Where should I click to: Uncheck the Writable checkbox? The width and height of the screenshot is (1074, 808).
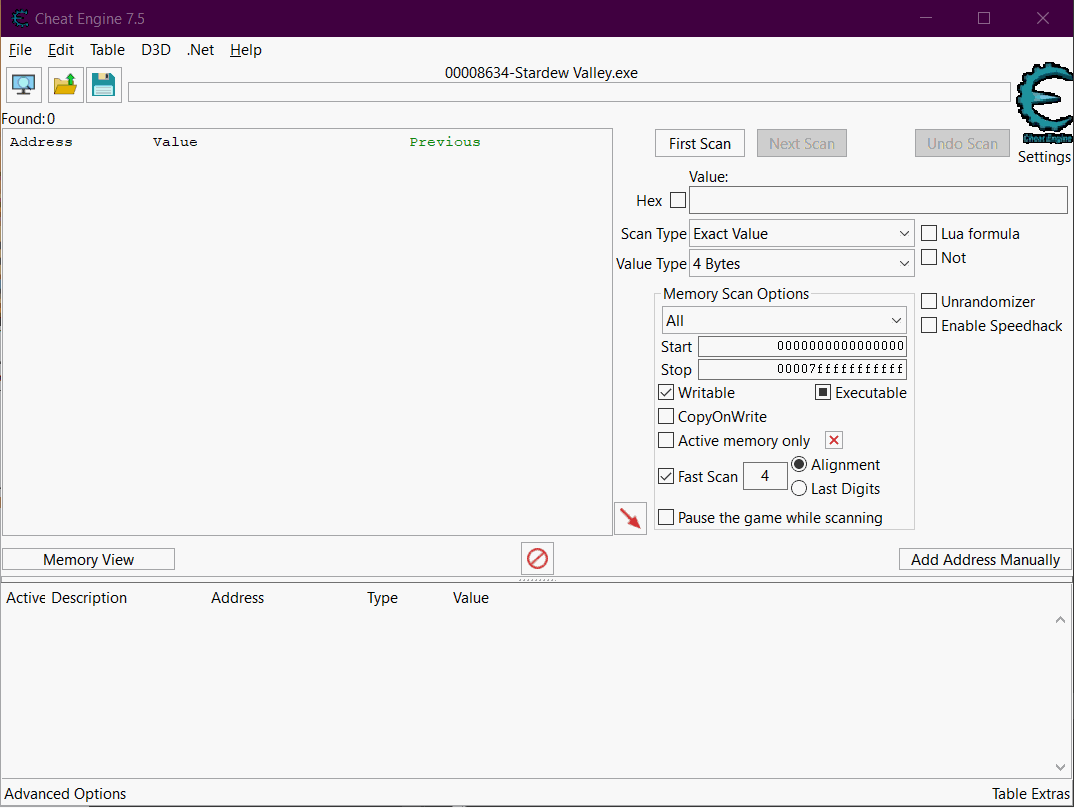point(666,392)
